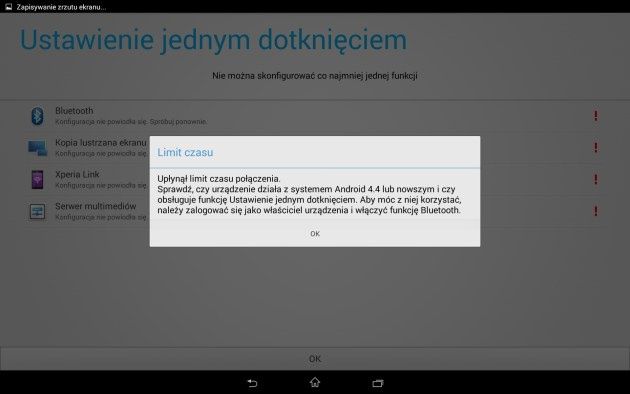The height and width of the screenshot is (394, 630).
Task: Click OK in the Limit czasu dialog
Action: (315, 233)
